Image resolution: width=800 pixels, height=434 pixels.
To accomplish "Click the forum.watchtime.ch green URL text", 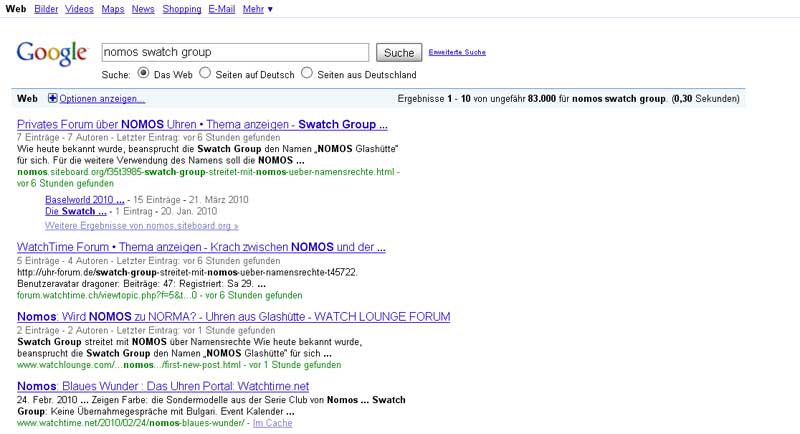I will 107,295.
